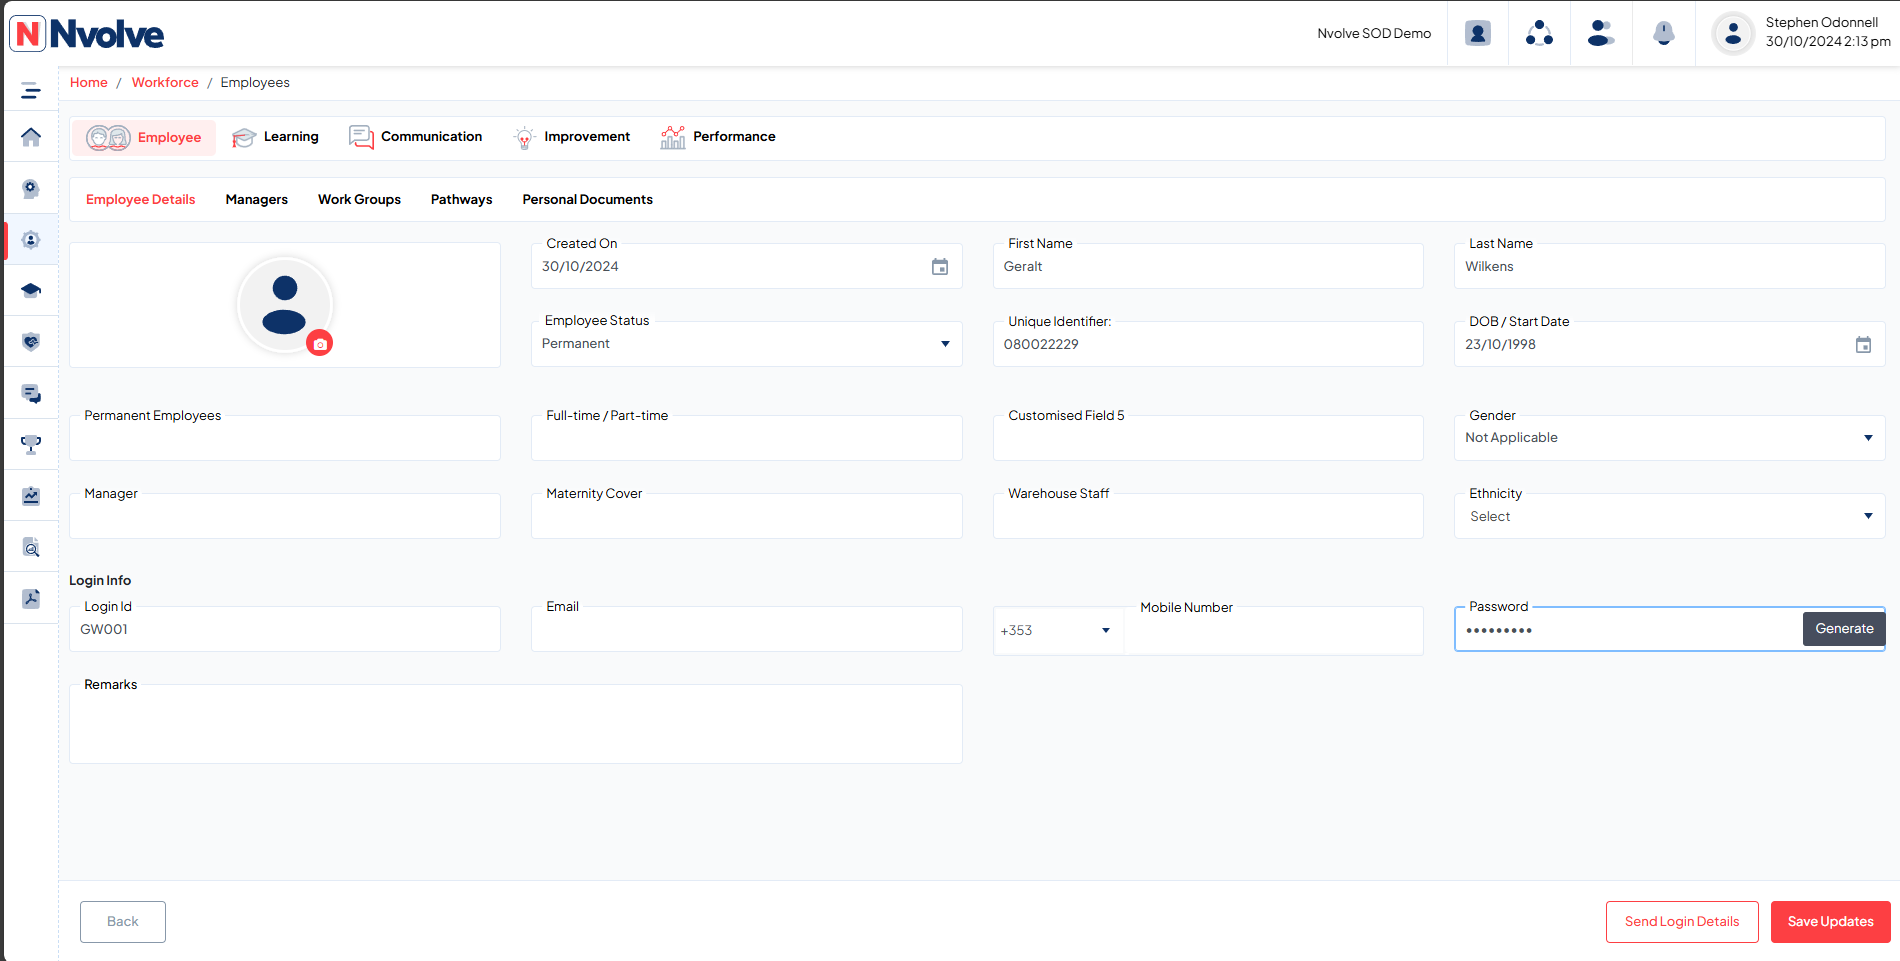Open the +353 country code dropdown
Screen dimensions: 1900x961
[1058, 630]
